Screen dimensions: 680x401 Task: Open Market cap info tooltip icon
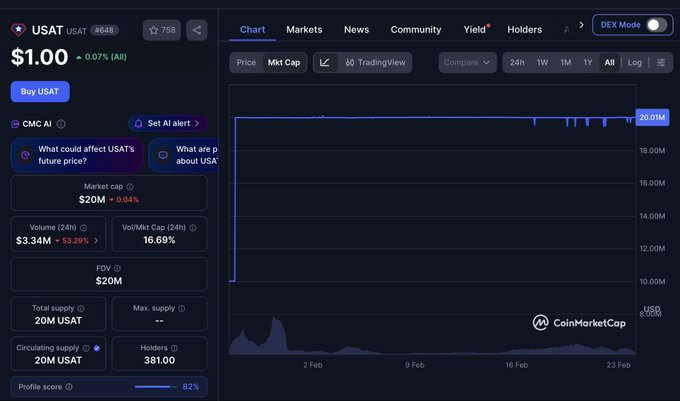tap(130, 186)
